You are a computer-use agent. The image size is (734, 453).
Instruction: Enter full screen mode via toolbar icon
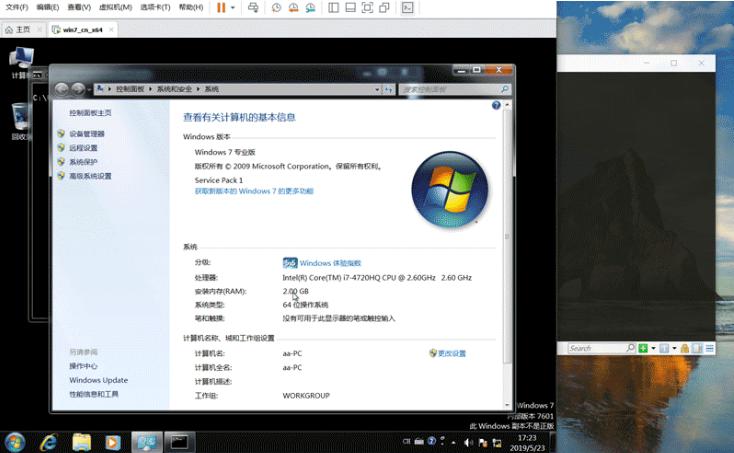pyautogui.click(x=367, y=7)
